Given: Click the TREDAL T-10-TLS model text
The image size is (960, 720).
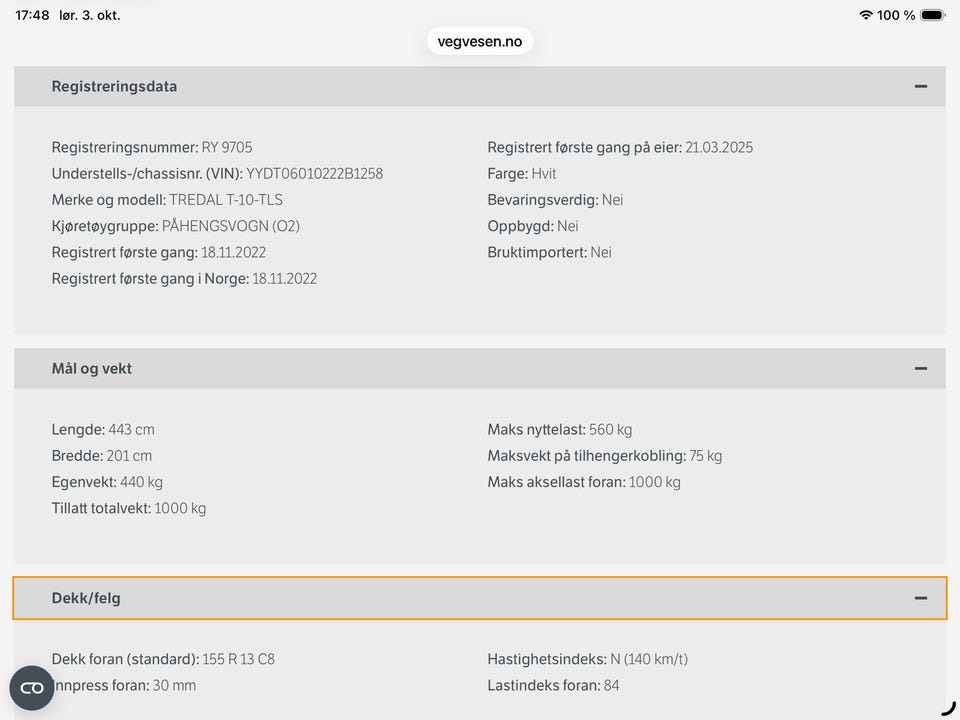Looking at the screenshot, I should pos(226,200).
